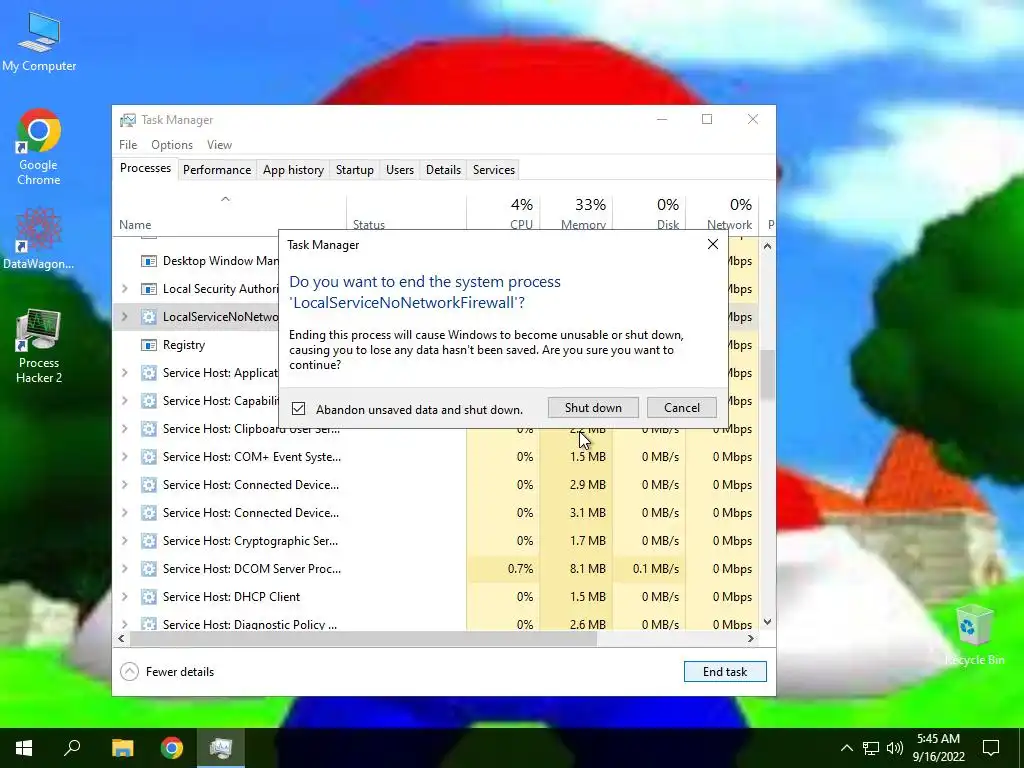
Task: Click the volume speaker tray icon
Action: point(895,748)
